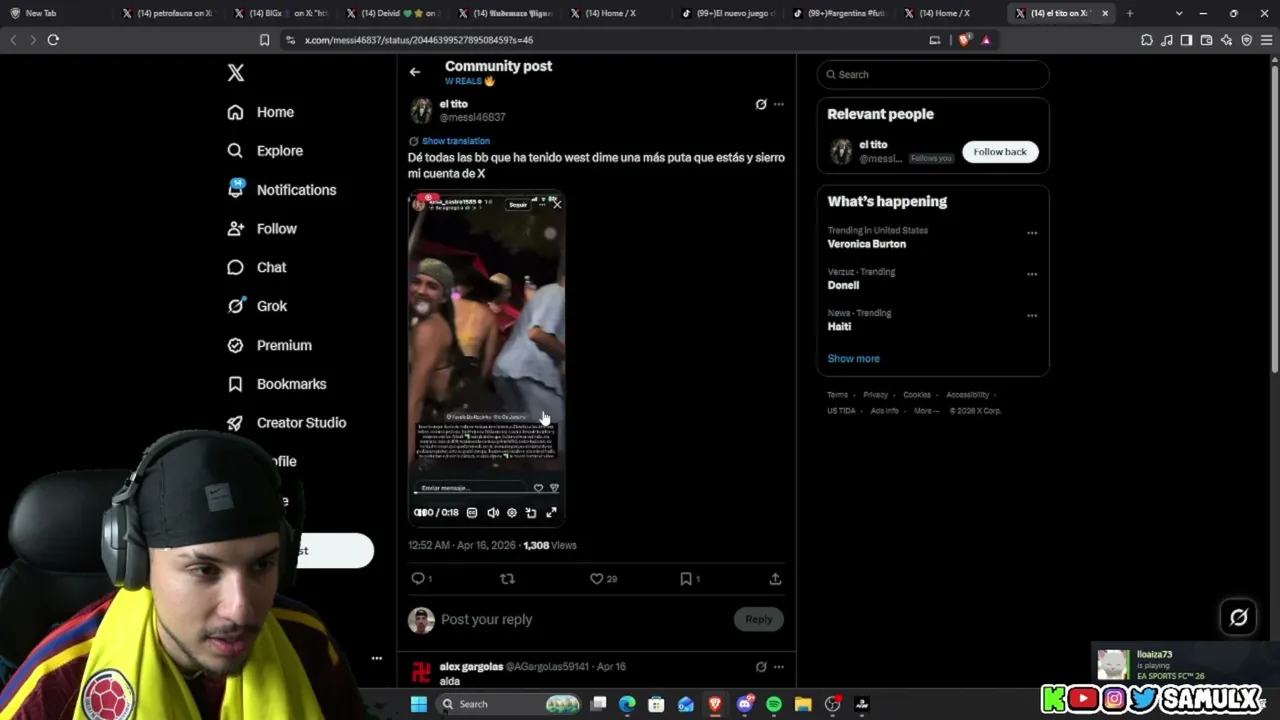The width and height of the screenshot is (1280, 720).
Task: Reload the page in the browser
Action: coord(53,40)
